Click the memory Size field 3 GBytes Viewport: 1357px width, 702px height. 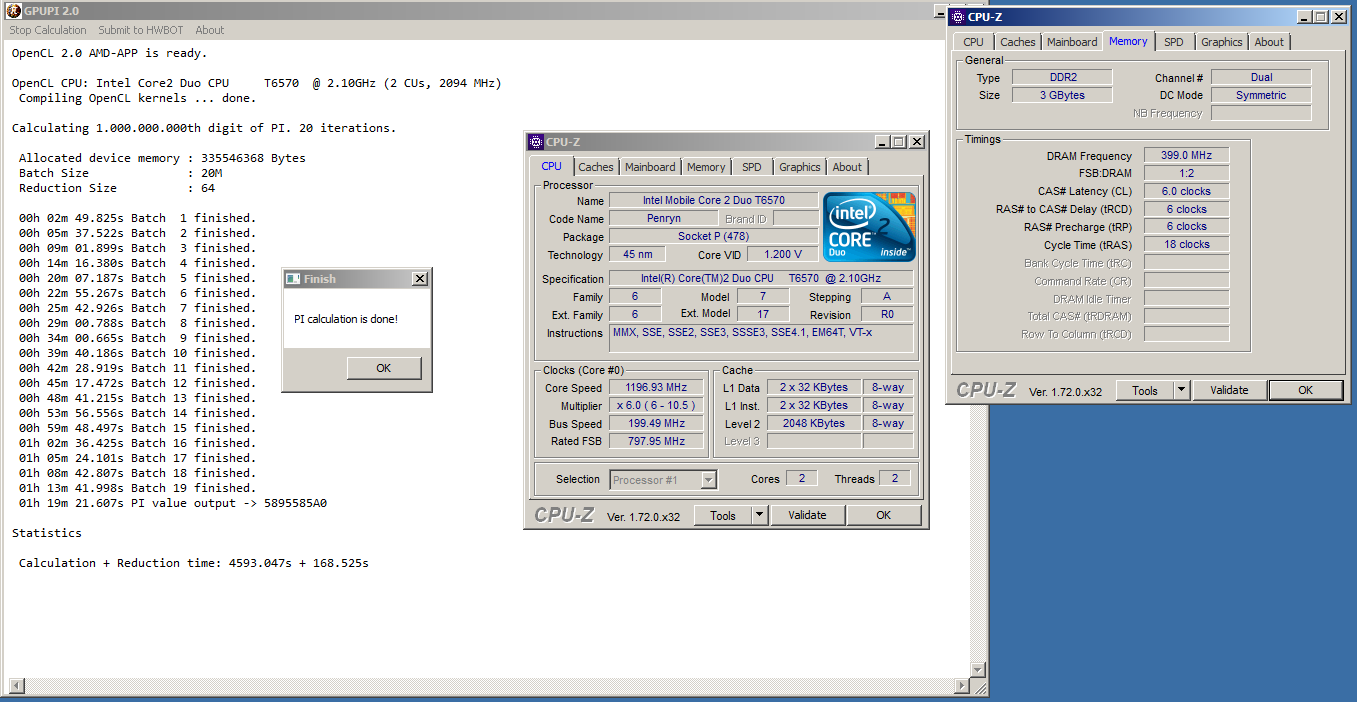pyautogui.click(x=1062, y=95)
